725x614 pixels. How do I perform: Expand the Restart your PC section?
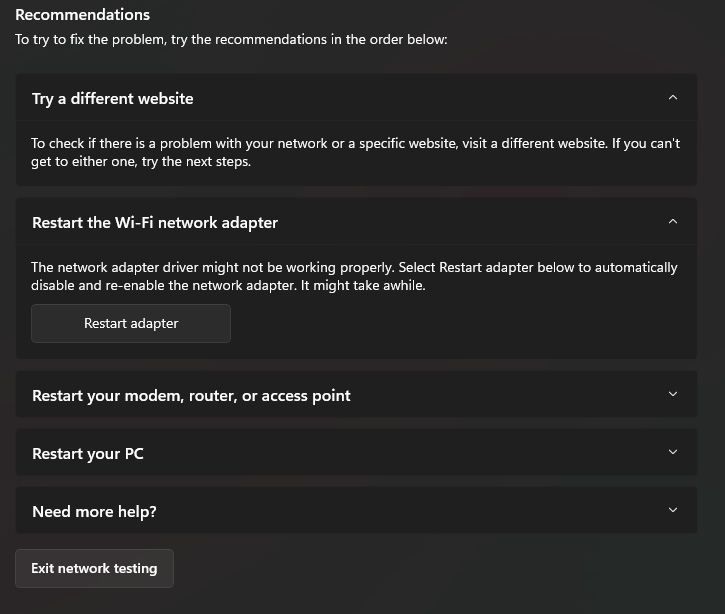pos(88,453)
